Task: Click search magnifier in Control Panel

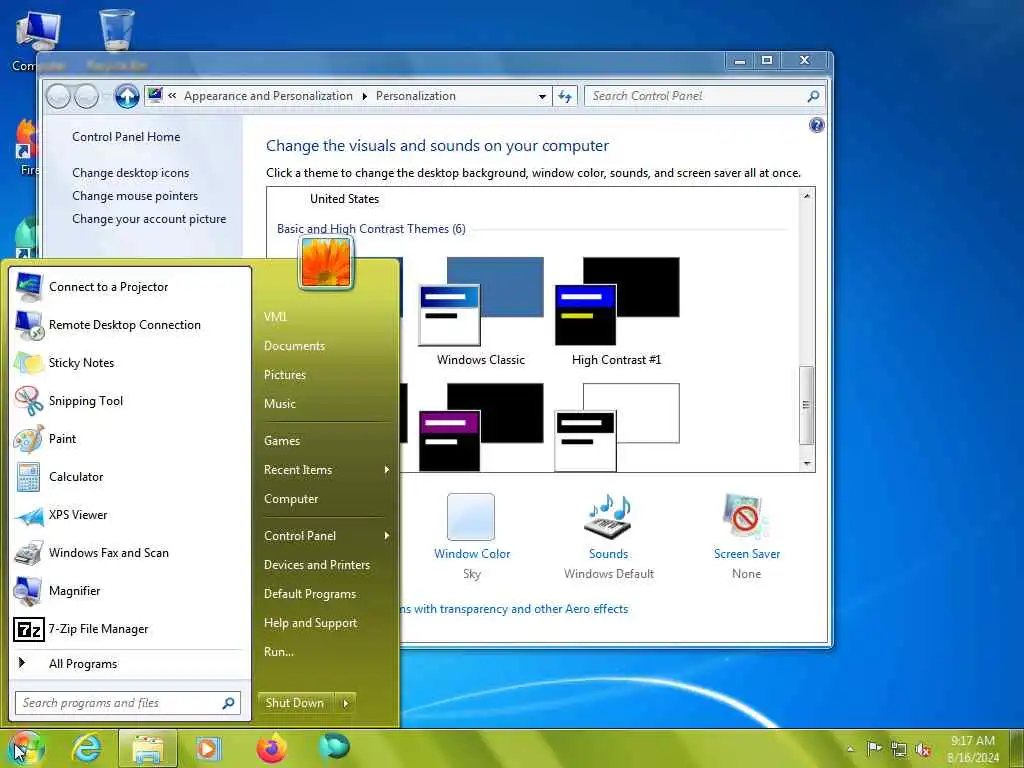Action: pyautogui.click(x=813, y=96)
